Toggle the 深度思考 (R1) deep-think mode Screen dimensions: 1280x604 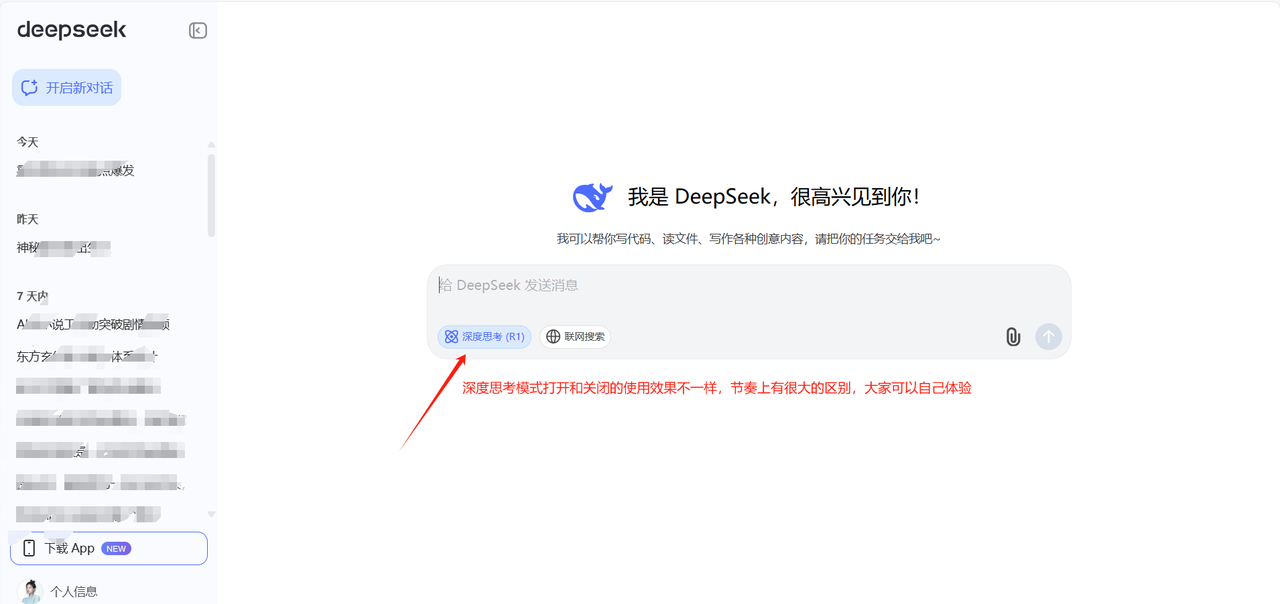click(x=484, y=337)
